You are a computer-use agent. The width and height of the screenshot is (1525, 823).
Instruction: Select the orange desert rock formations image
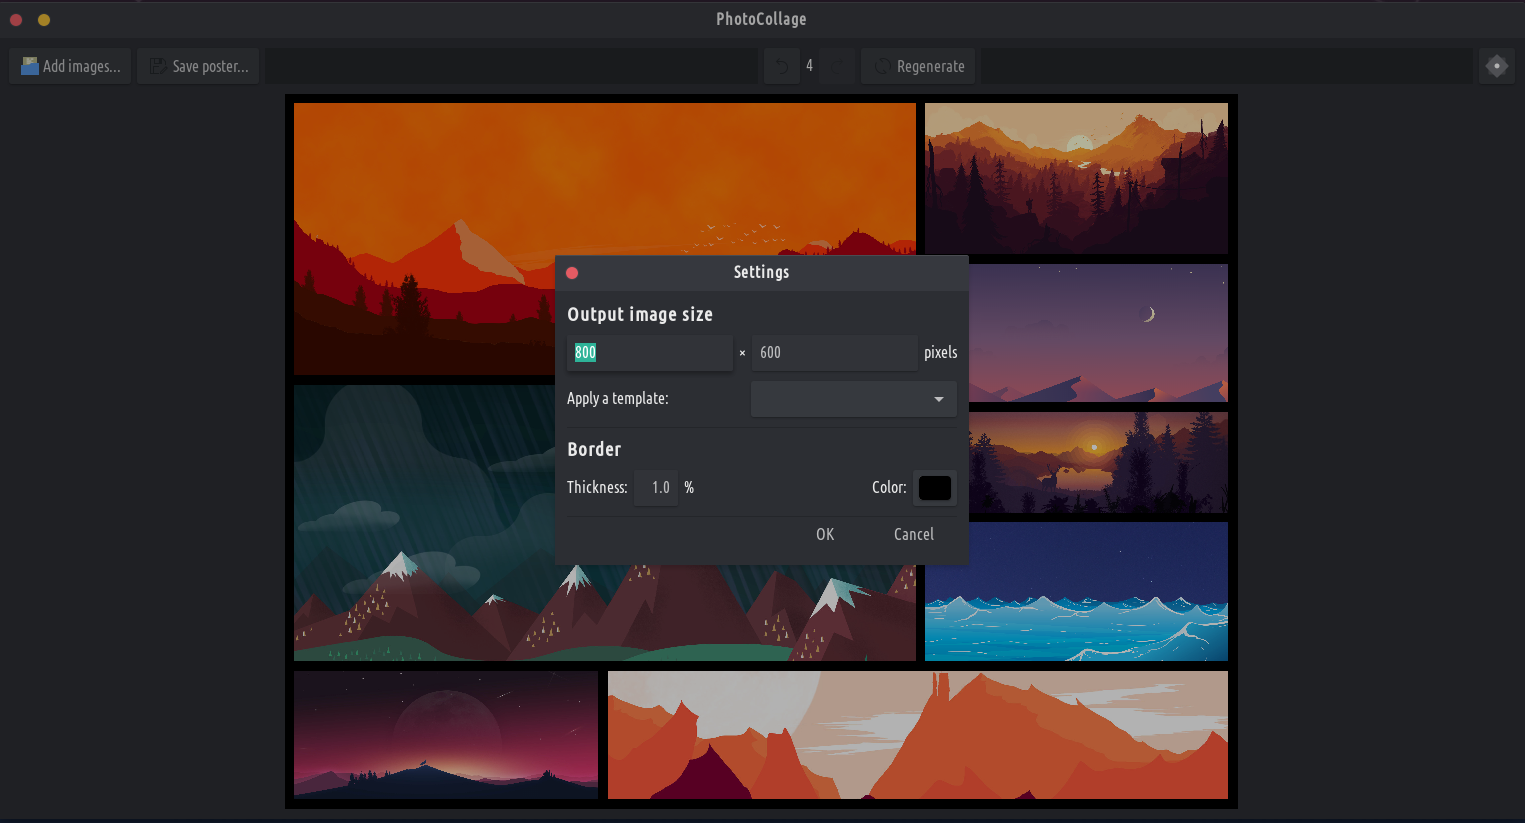[918, 735]
